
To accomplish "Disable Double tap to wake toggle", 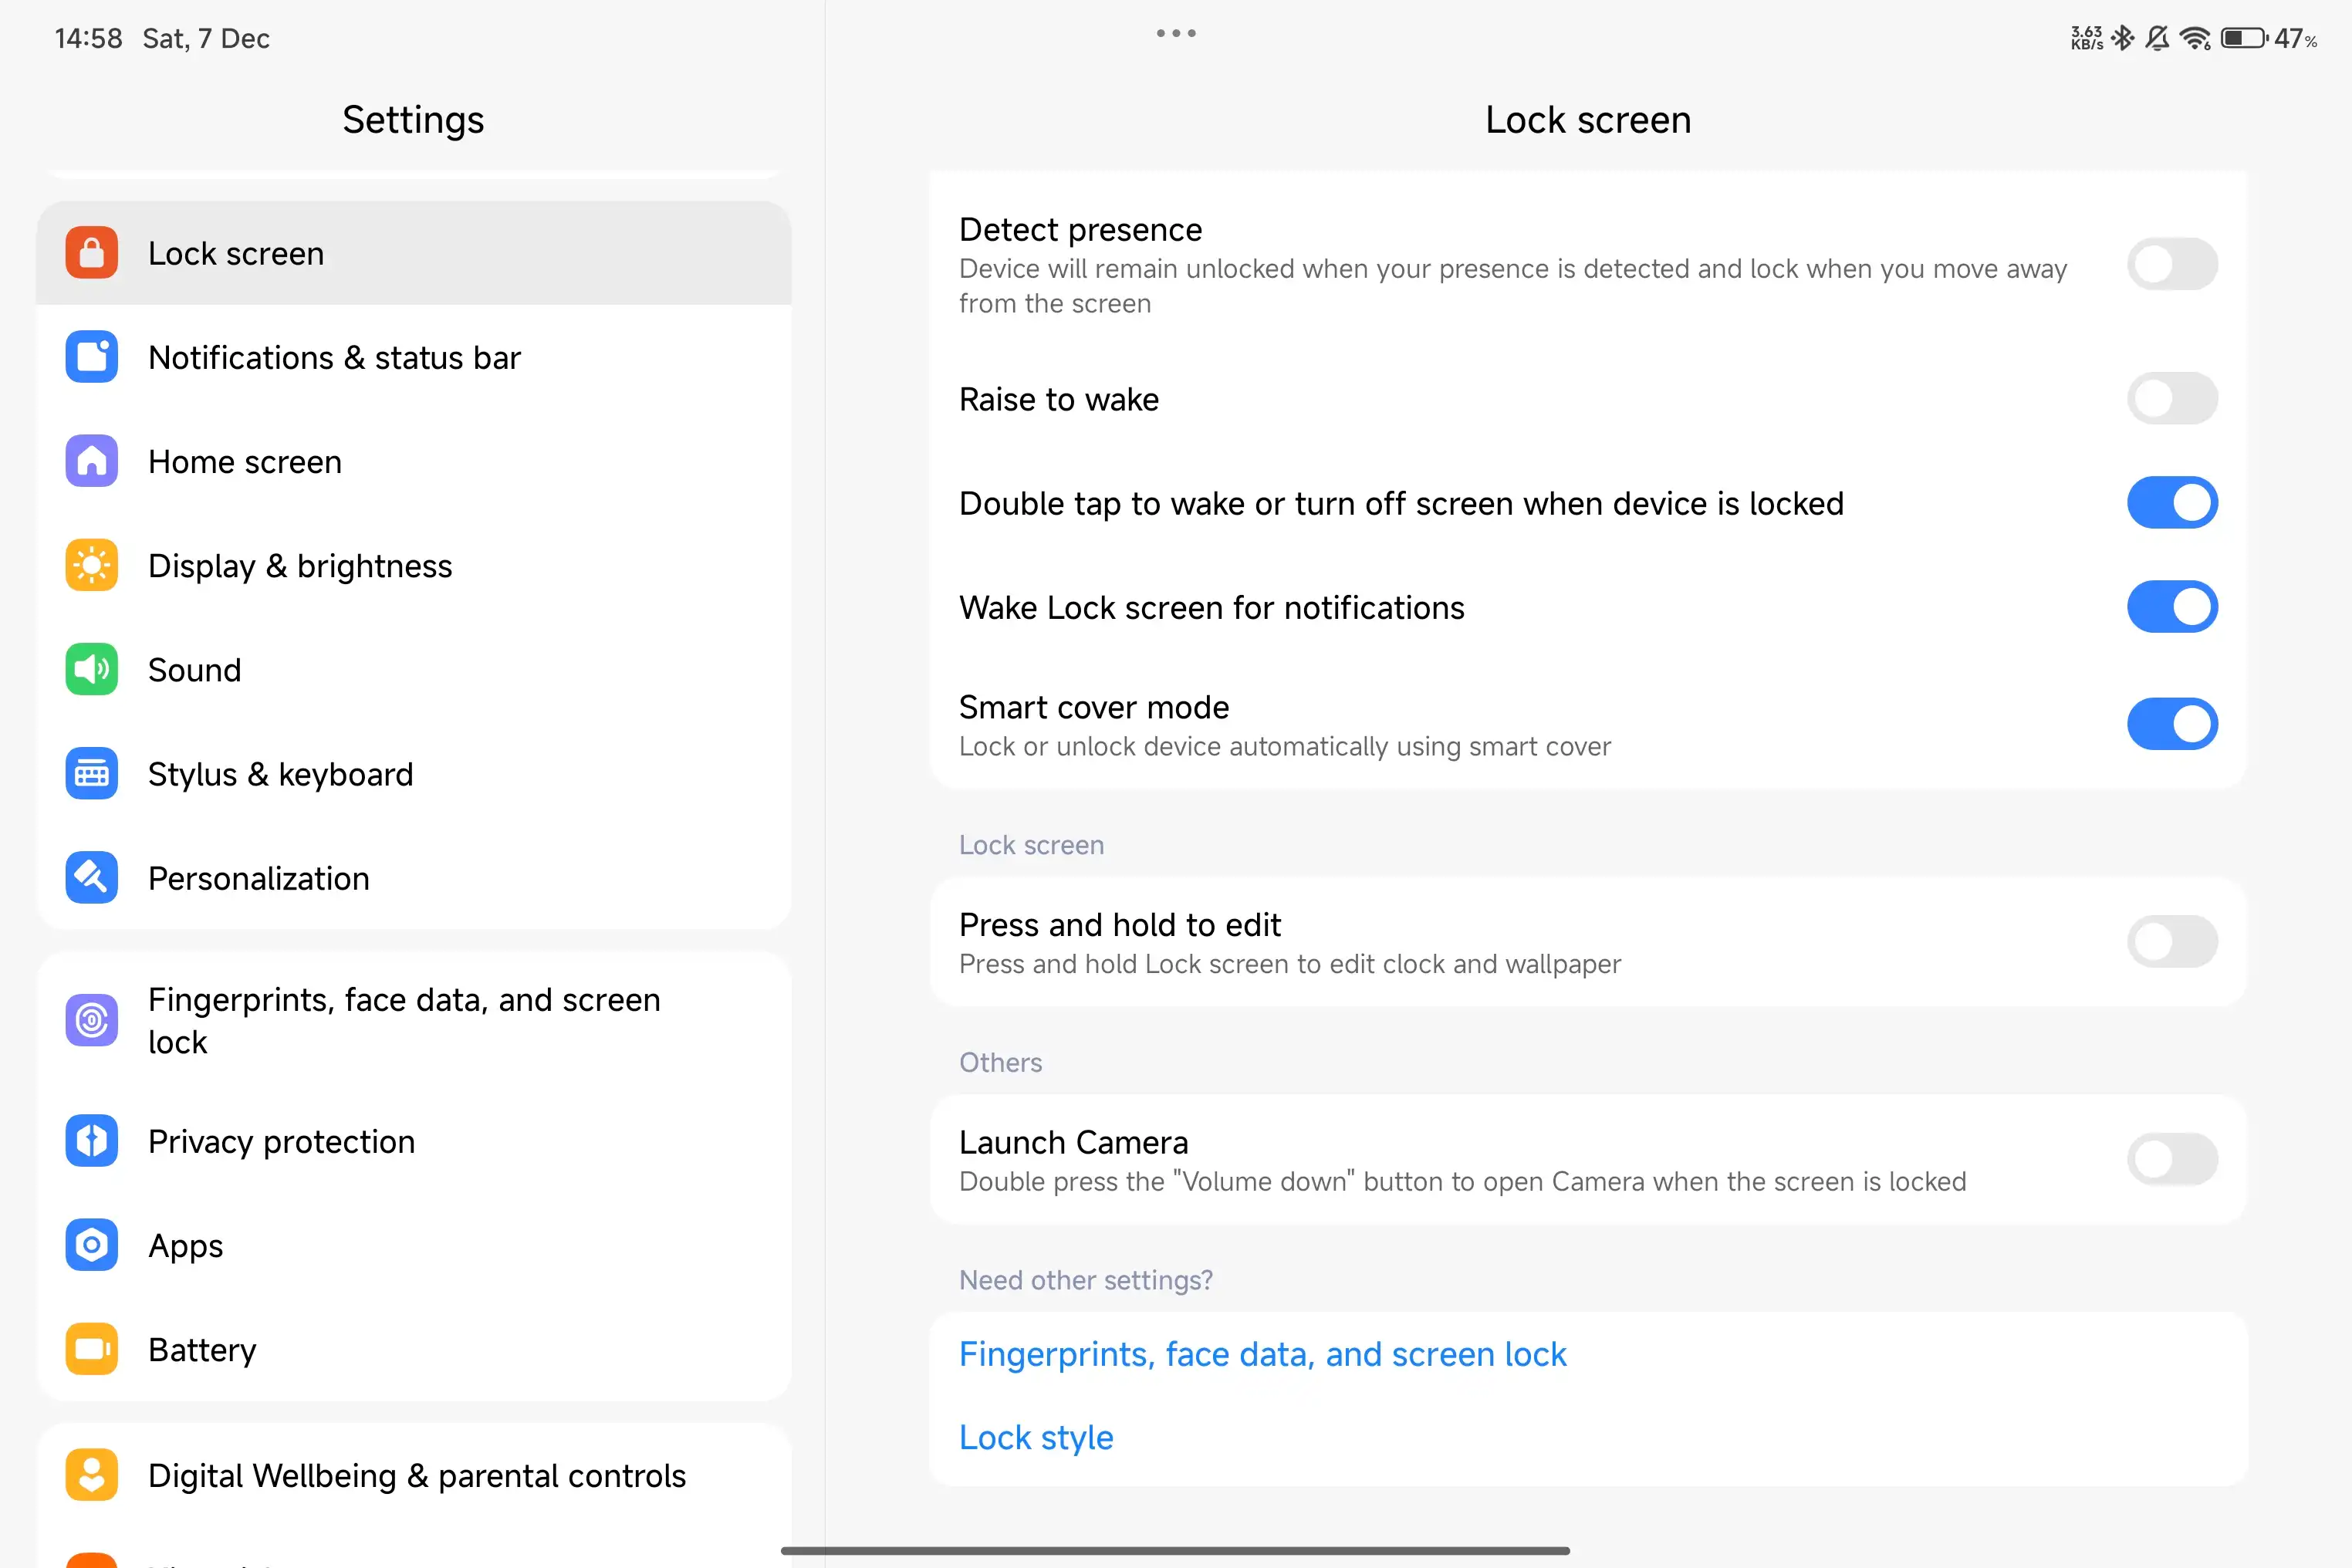I will tap(2172, 502).
